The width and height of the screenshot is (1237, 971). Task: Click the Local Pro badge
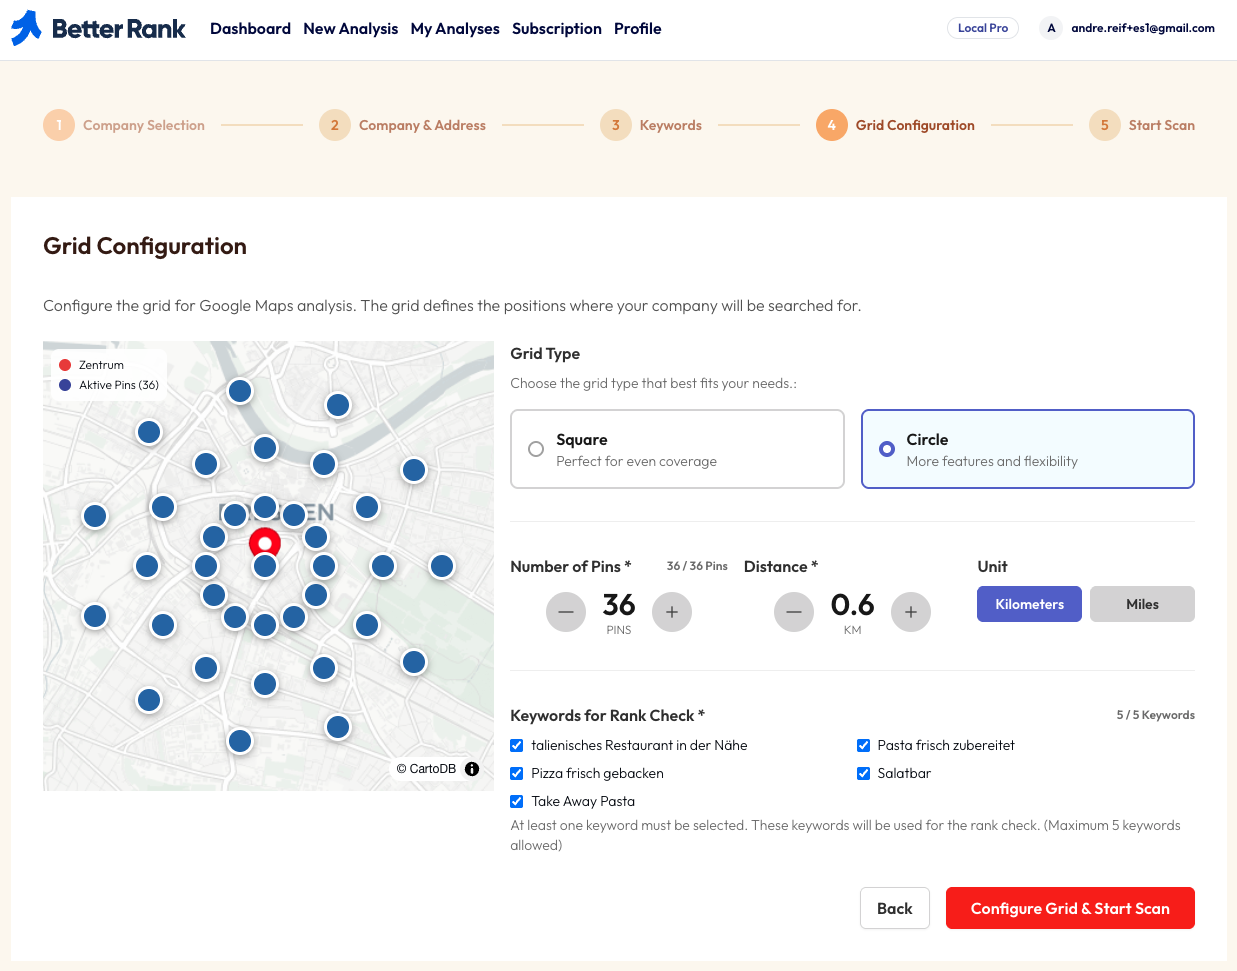point(982,28)
